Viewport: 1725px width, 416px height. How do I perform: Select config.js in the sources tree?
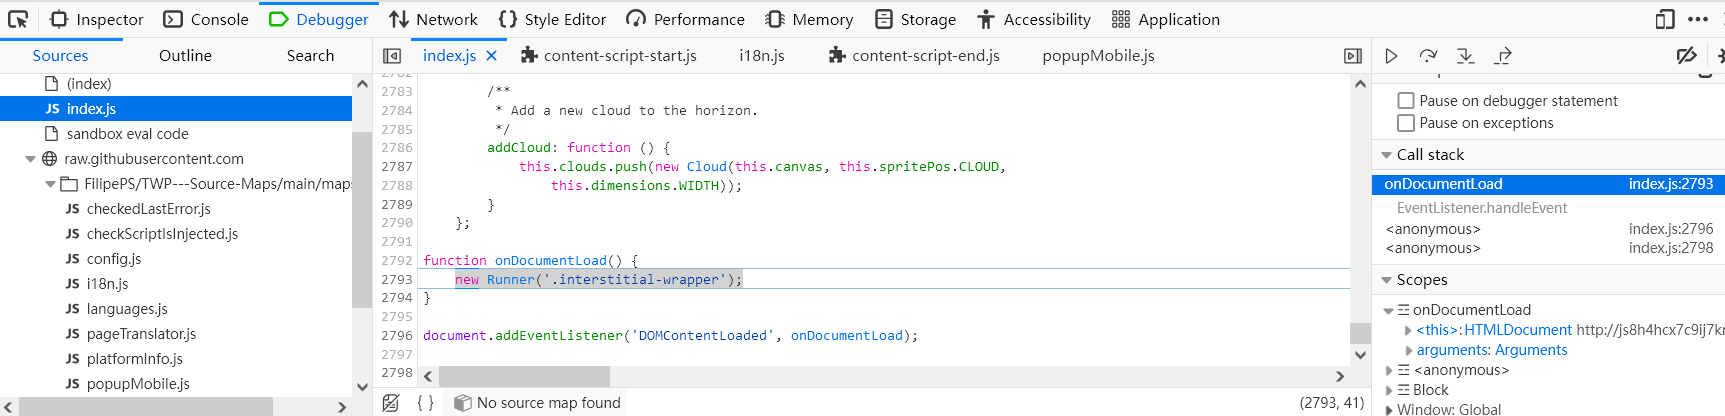[x=113, y=259]
